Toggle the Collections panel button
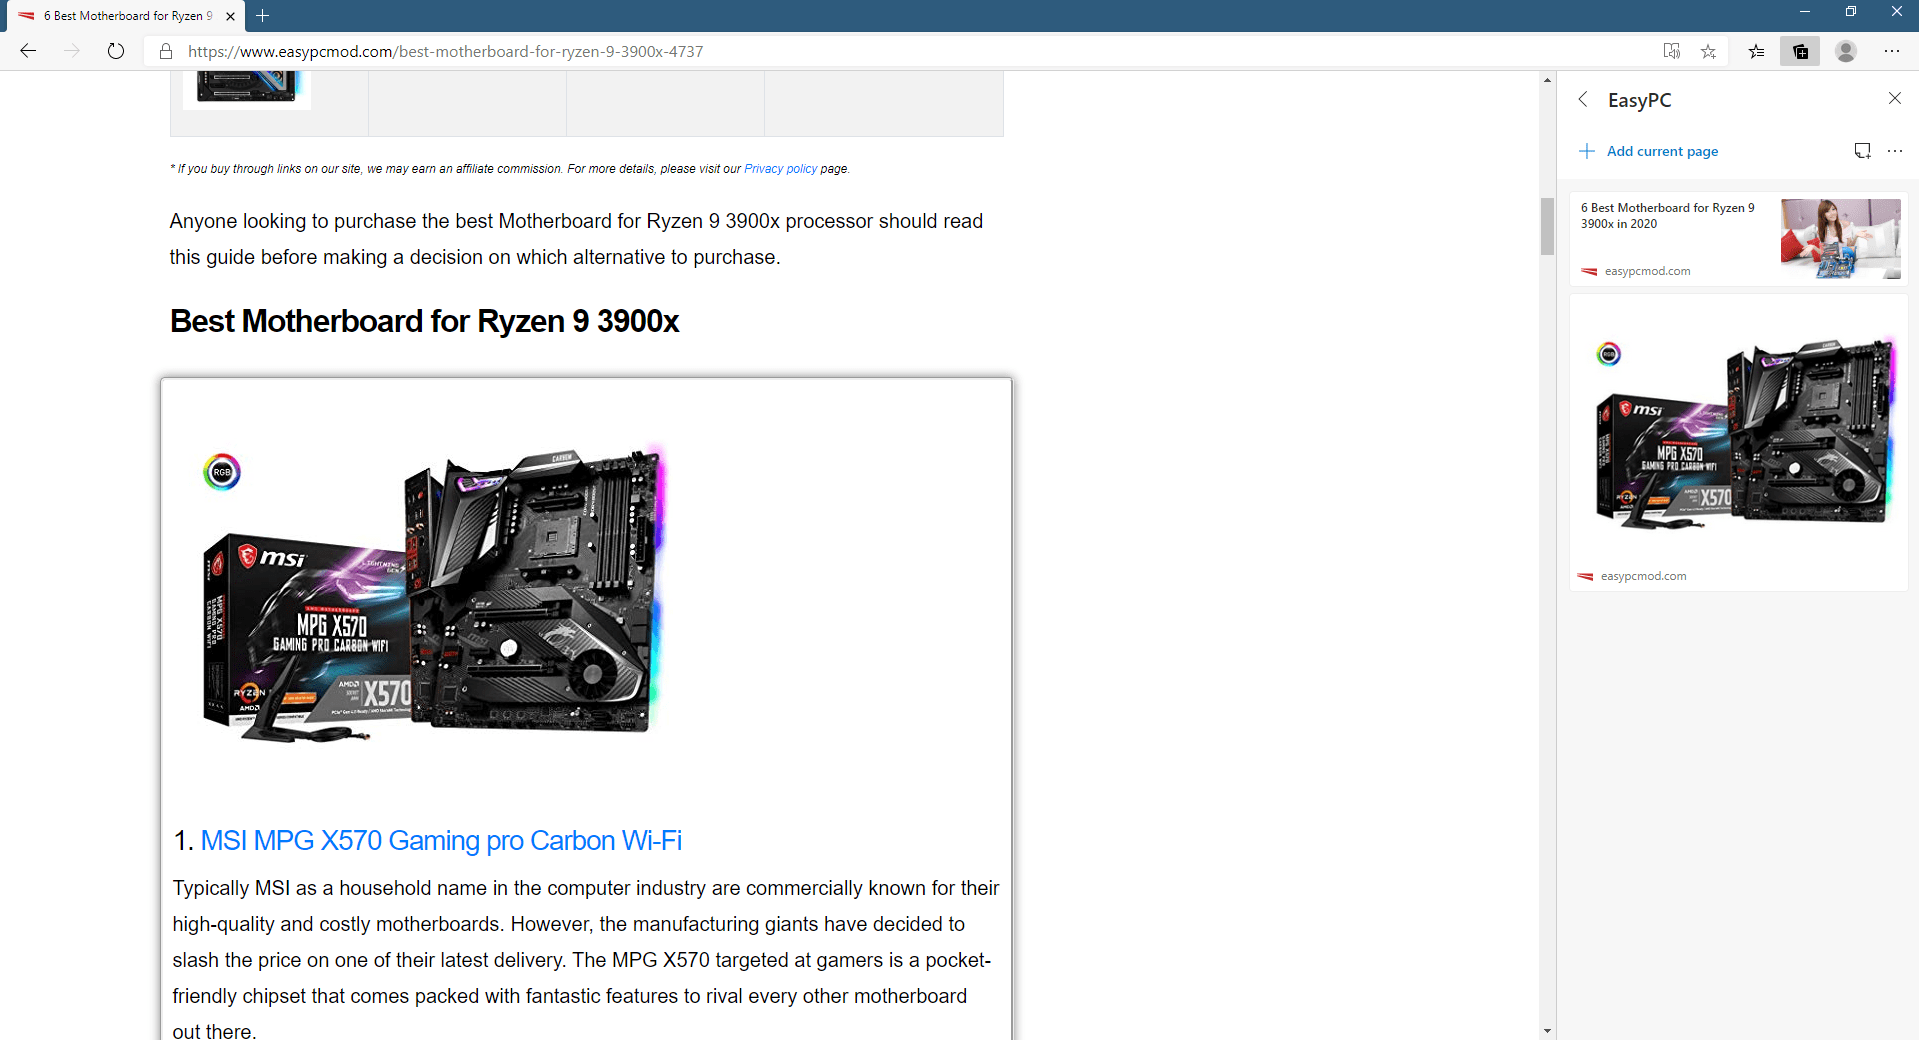 coord(1800,51)
